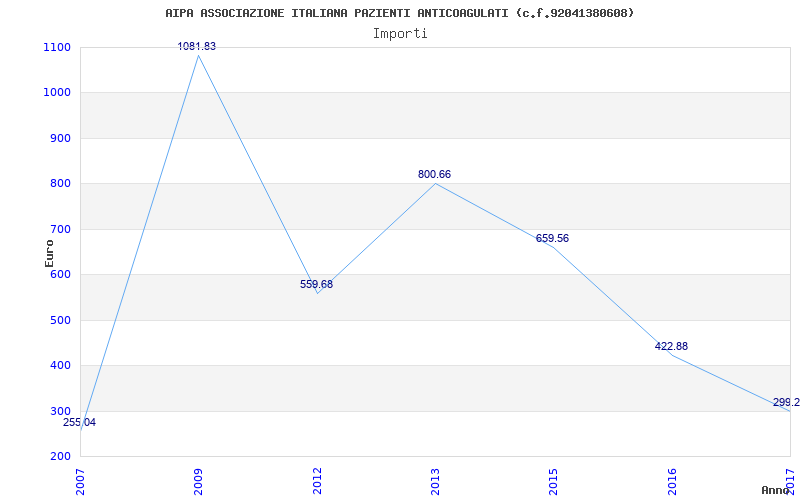Click the 255.04 data label
Screen dimensions: 800x500
(x=79, y=422)
